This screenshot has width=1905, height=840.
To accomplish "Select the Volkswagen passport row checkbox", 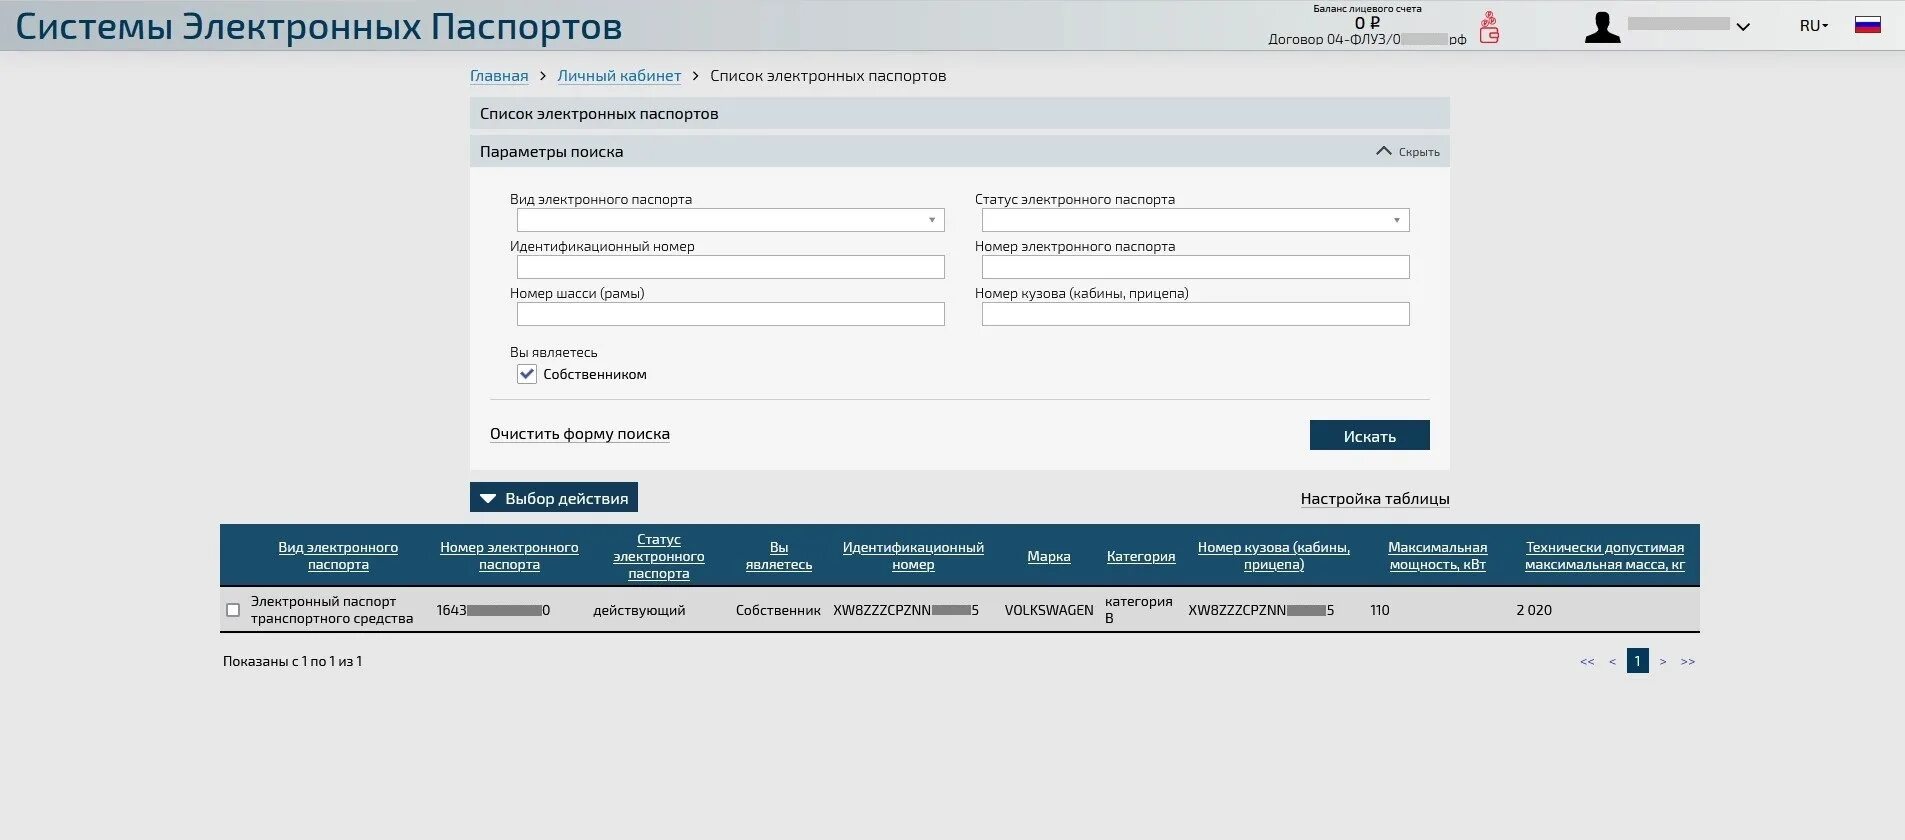I will (x=233, y=610).
